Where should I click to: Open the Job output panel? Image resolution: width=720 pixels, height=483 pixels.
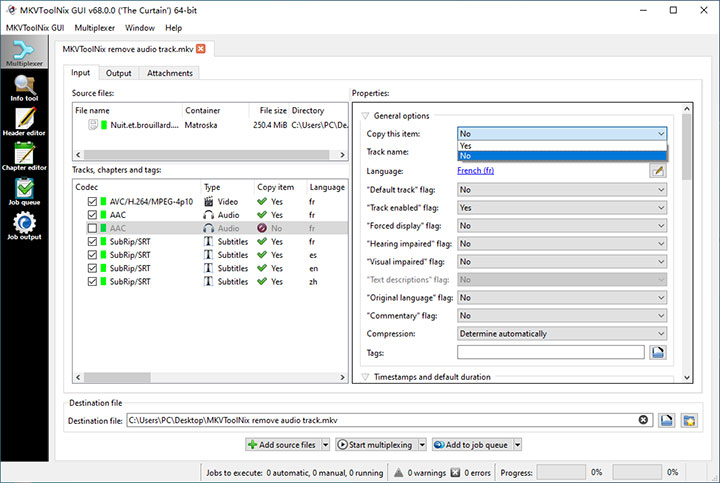tap(24, 225)
